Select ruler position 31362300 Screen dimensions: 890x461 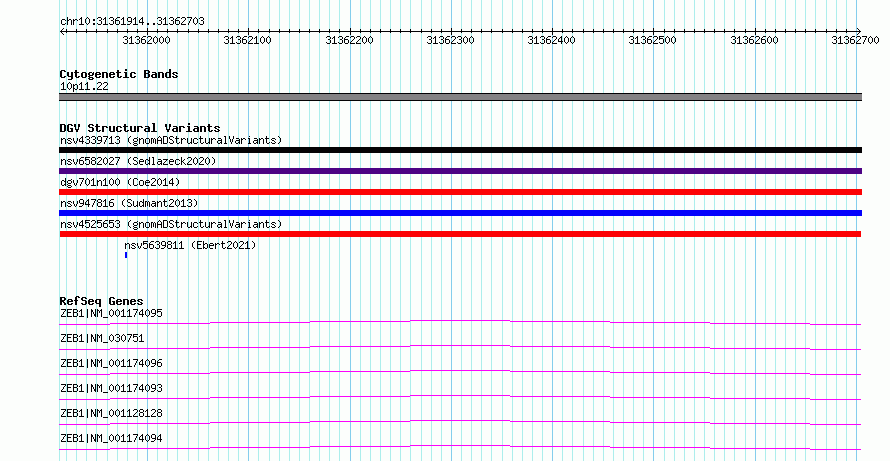[x=450, y=40]
